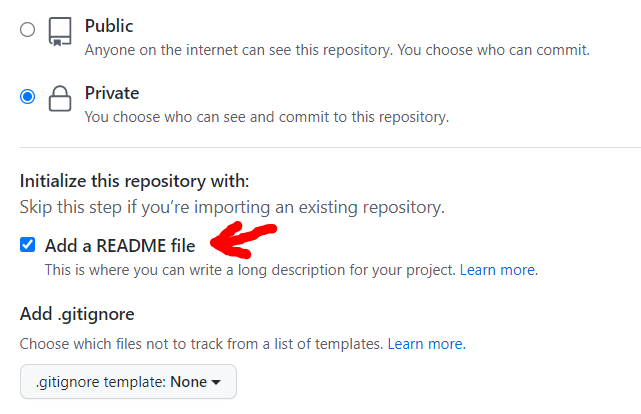Image resolution: width=641 pixels, height=414 pixels.
Task: Click the Private option label text
Action: tap(112, 93)
